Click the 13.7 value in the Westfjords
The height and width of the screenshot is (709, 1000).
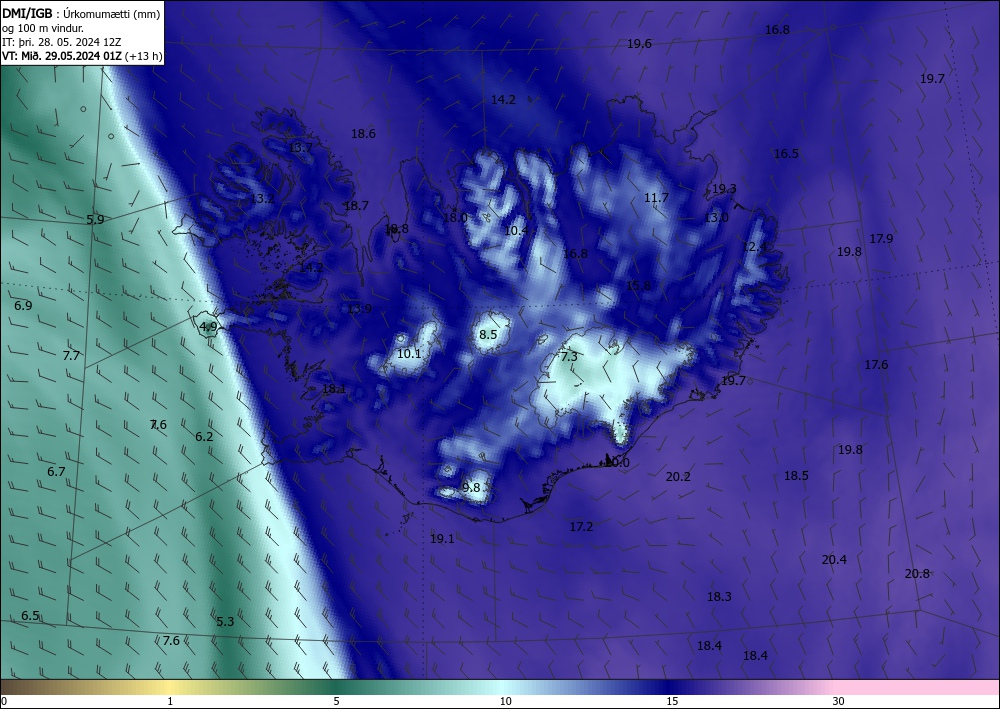click(x=301, y=147)
